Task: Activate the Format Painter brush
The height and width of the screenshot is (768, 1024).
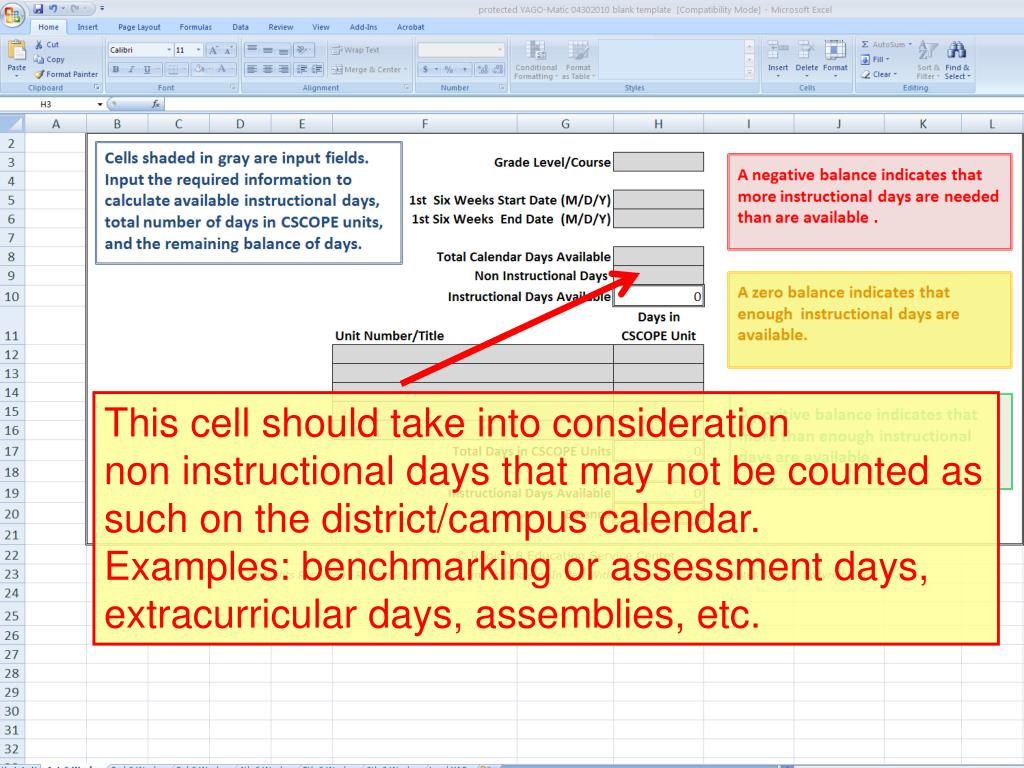Action: (66, 74)
